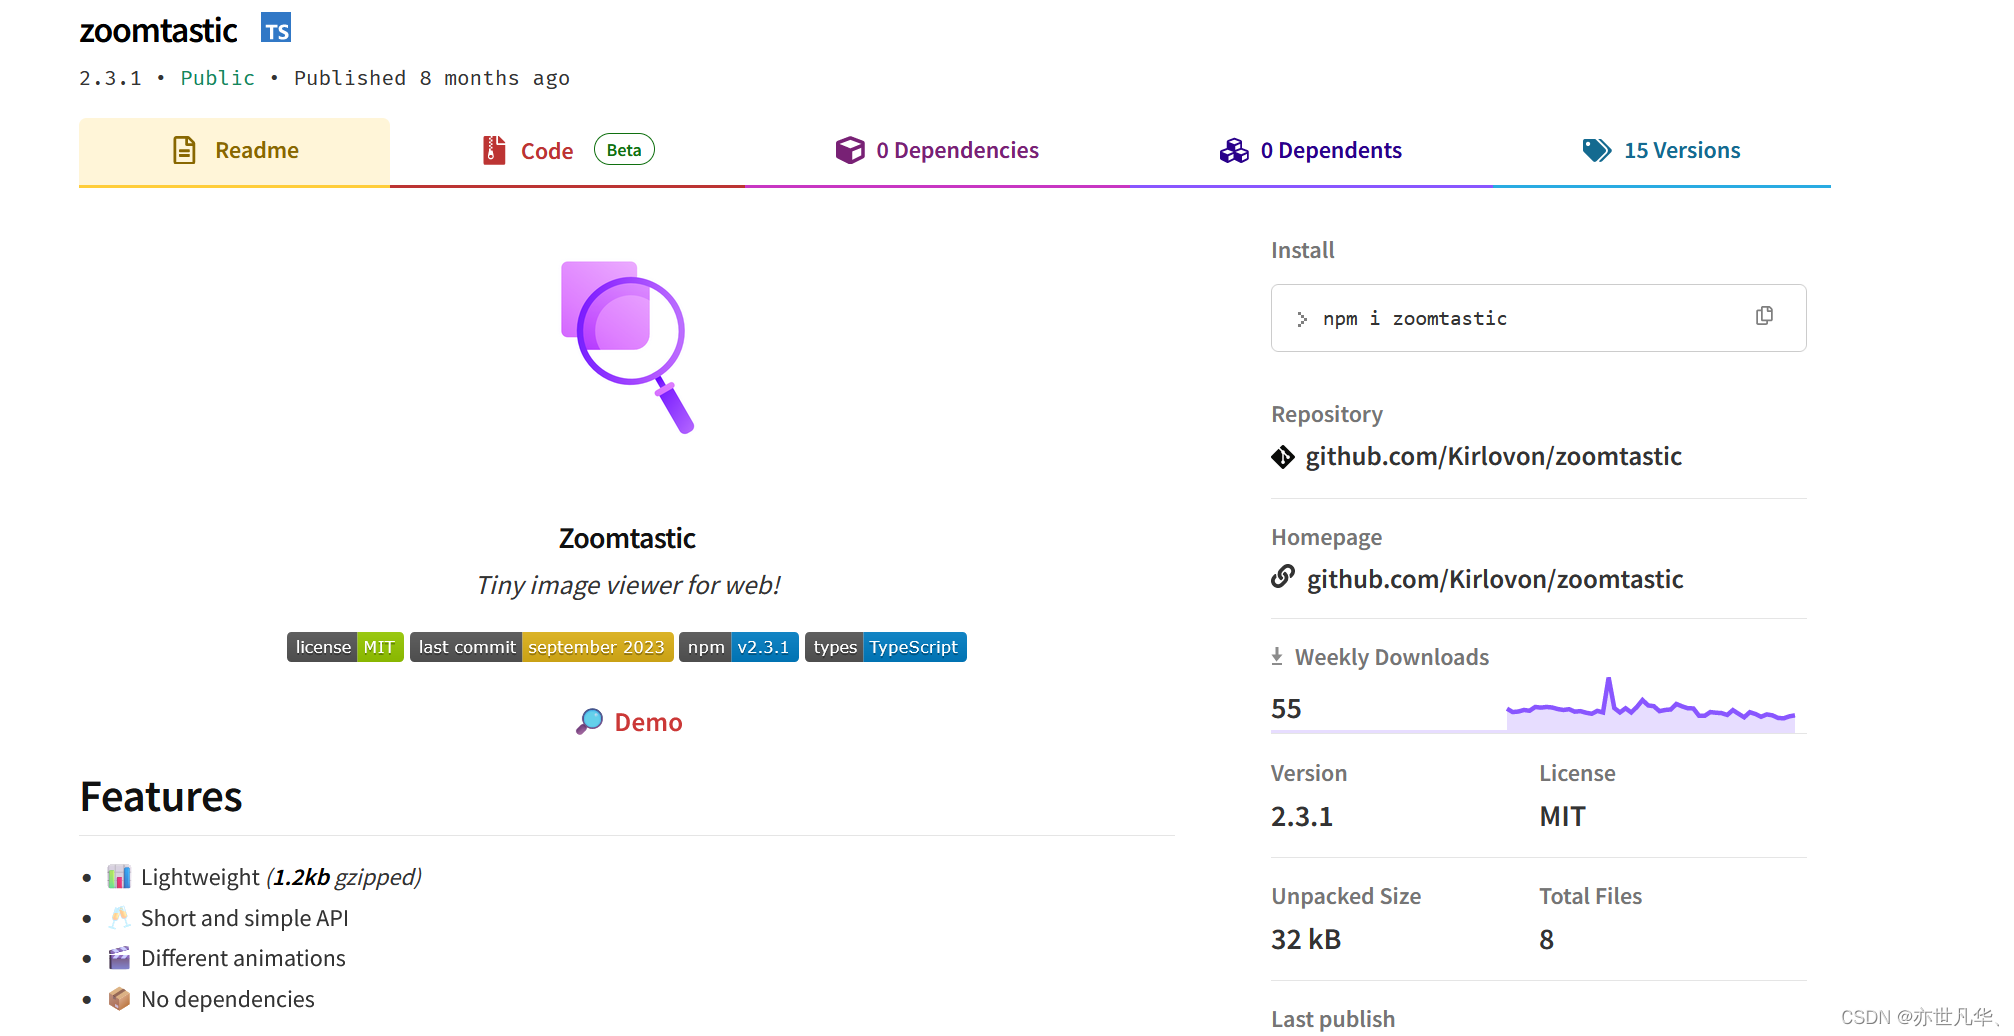Click the Published 8 months ago text

[x=432, y=78]
